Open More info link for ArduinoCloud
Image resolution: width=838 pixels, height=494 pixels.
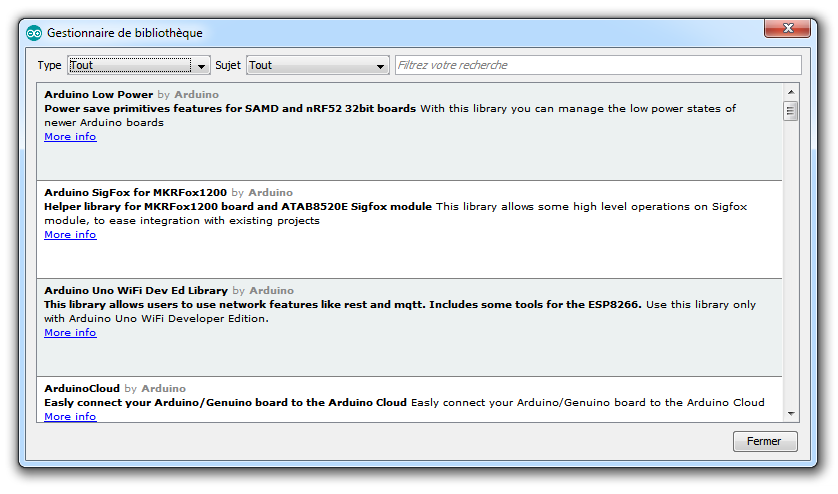point(70,416)
